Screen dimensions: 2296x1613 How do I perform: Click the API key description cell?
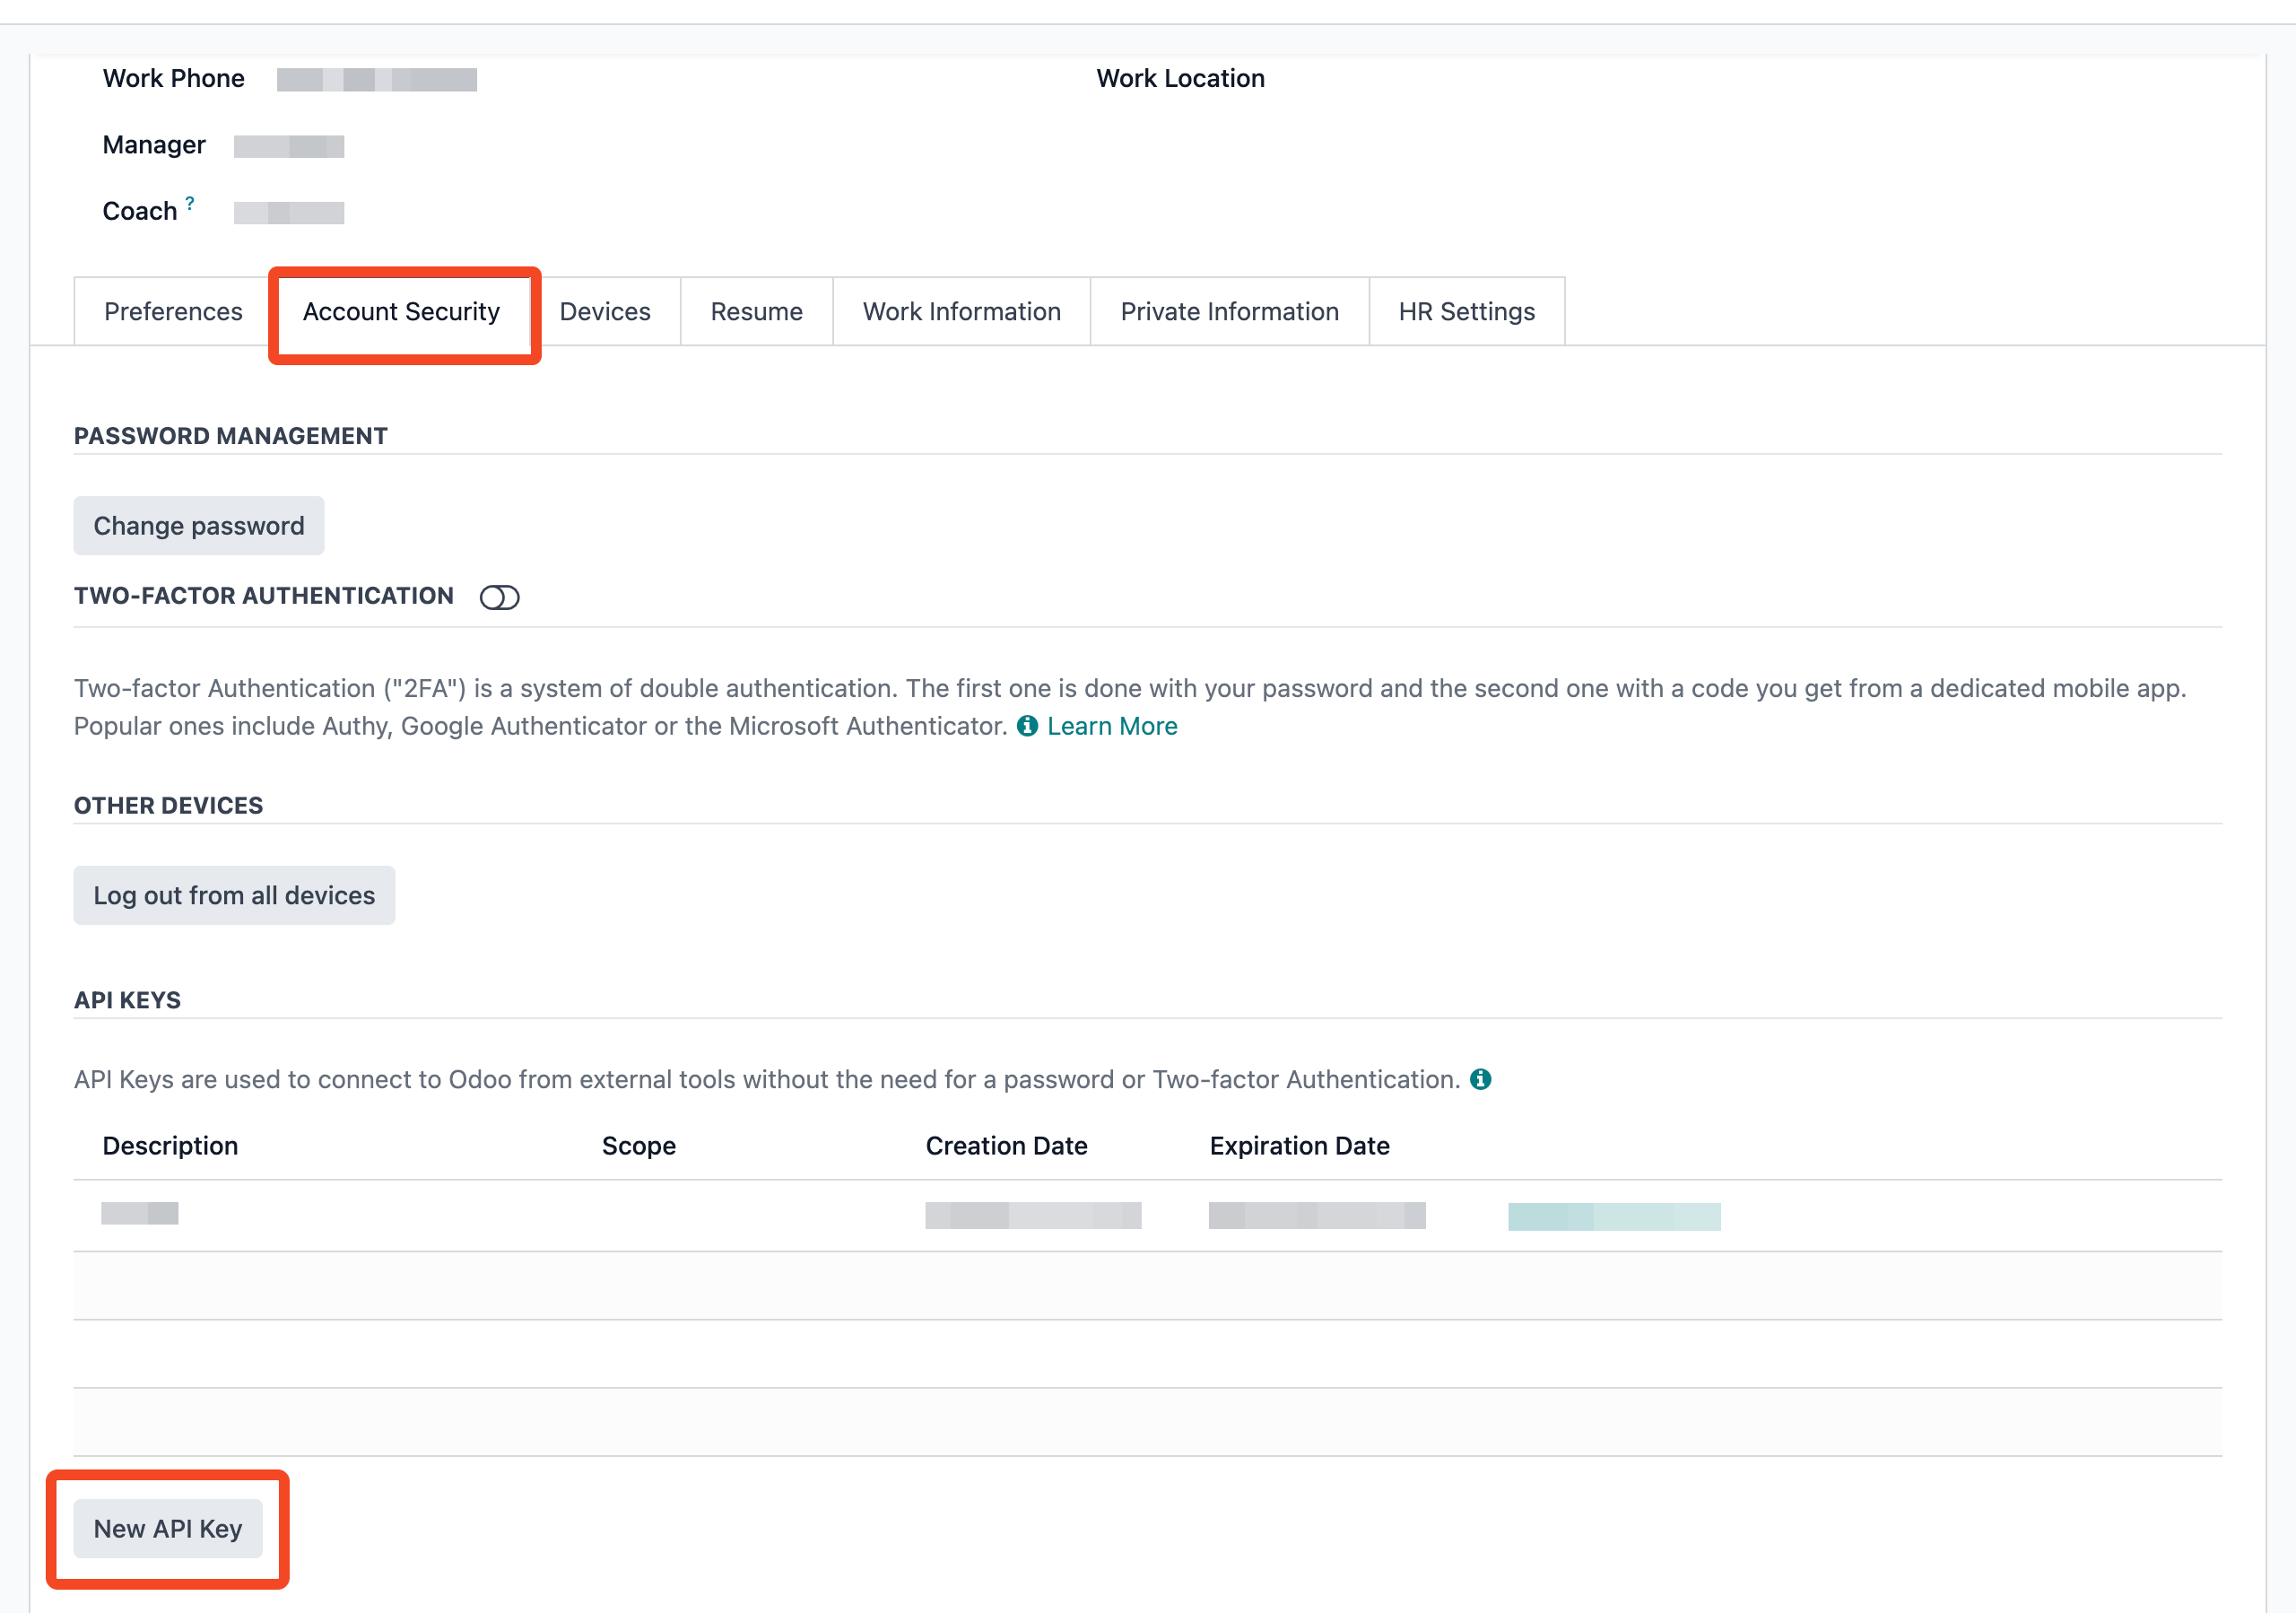140,1213
